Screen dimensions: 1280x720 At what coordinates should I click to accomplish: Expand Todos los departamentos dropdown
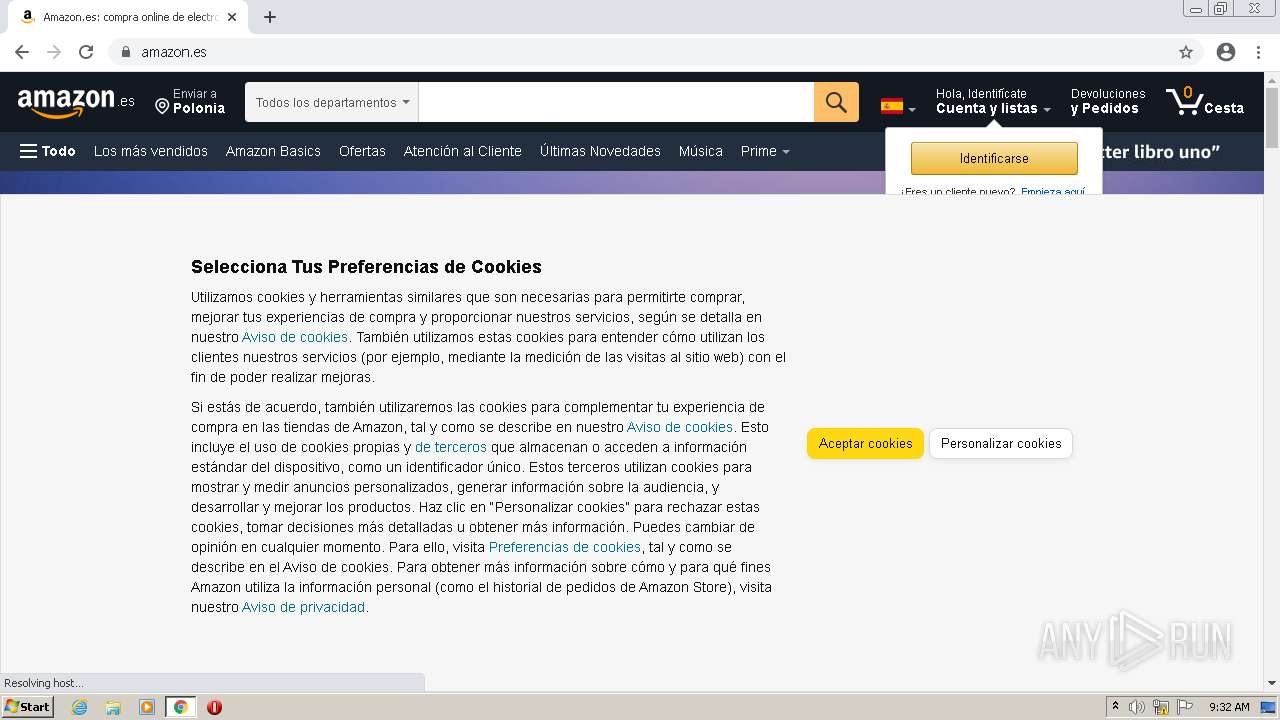pos(332,102)
